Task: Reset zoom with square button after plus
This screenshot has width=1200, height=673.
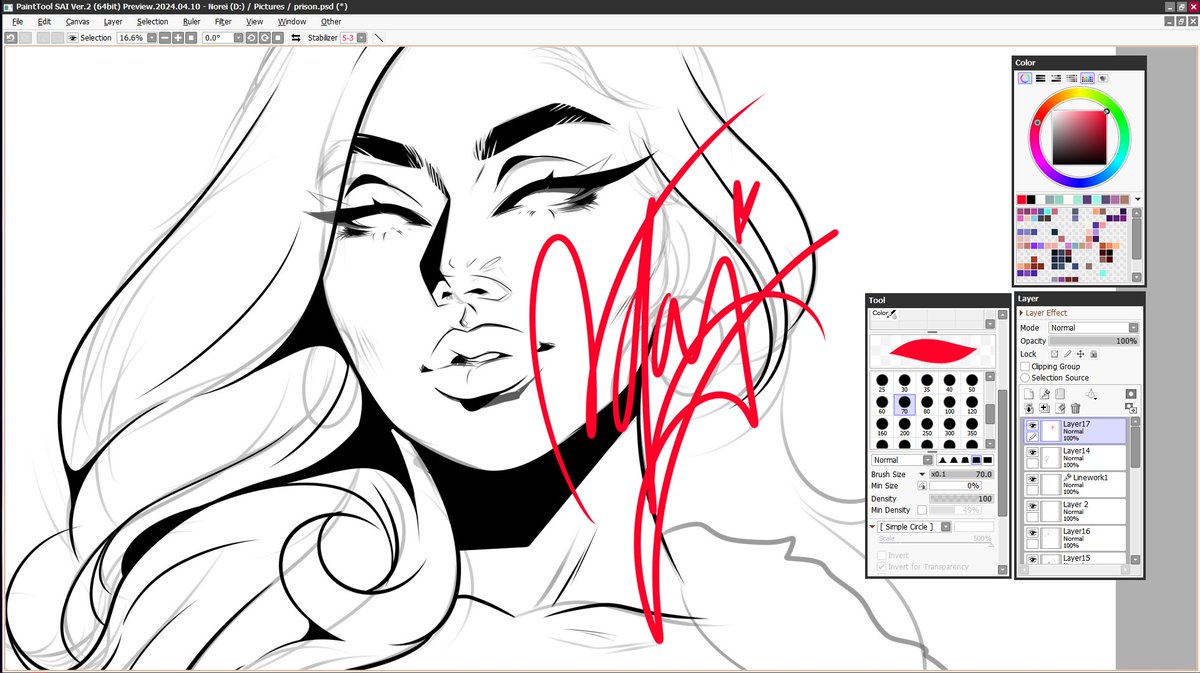Action: 191,38
